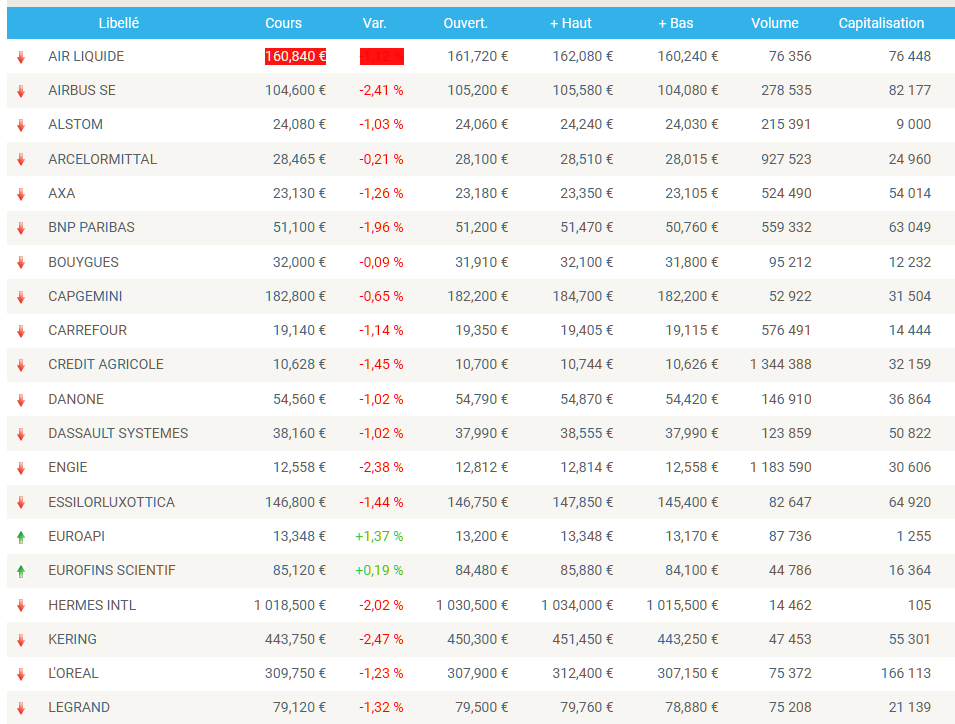Click the 182,800 € price for CAPGEMINI
Viewport: 955px width, 724px height.
click(x=295, y=296)
